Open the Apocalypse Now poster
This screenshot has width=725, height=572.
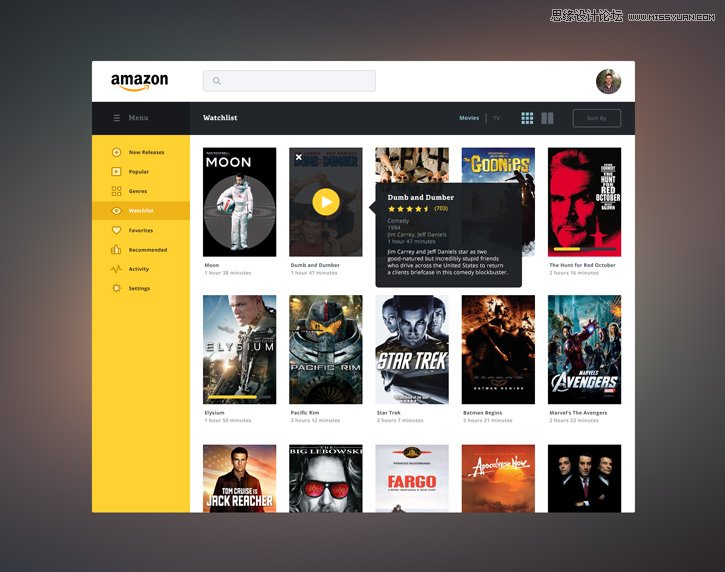pos(498,479)
